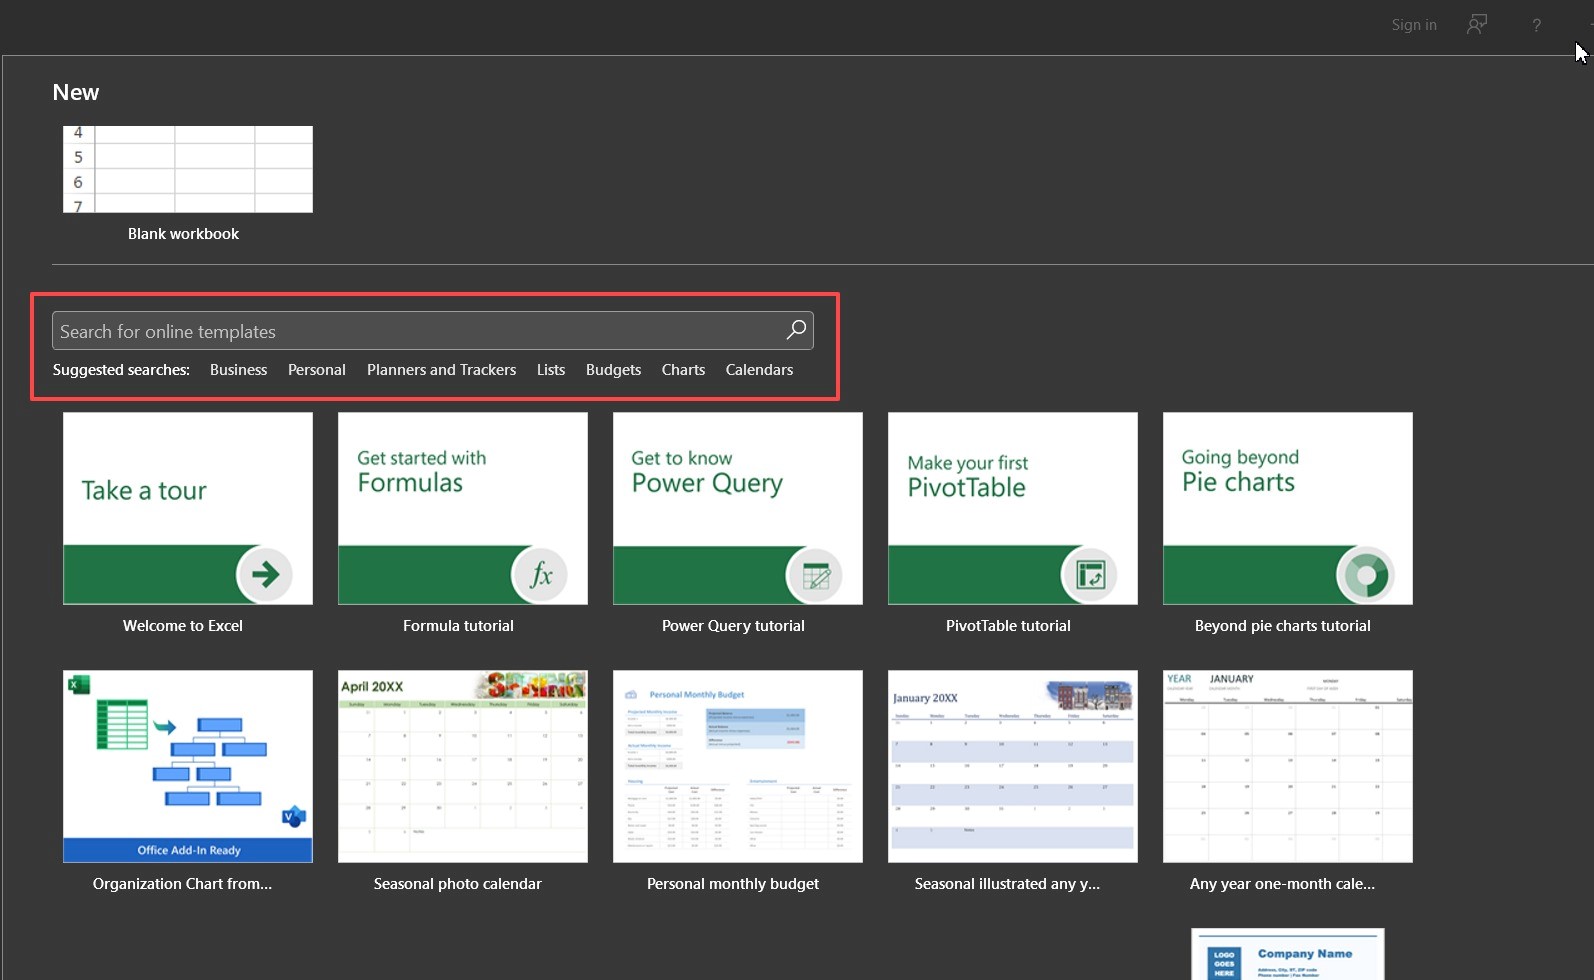Click the PivotTable icon on PivotTable card
Screen dimensions: 1594x980
1090,574
